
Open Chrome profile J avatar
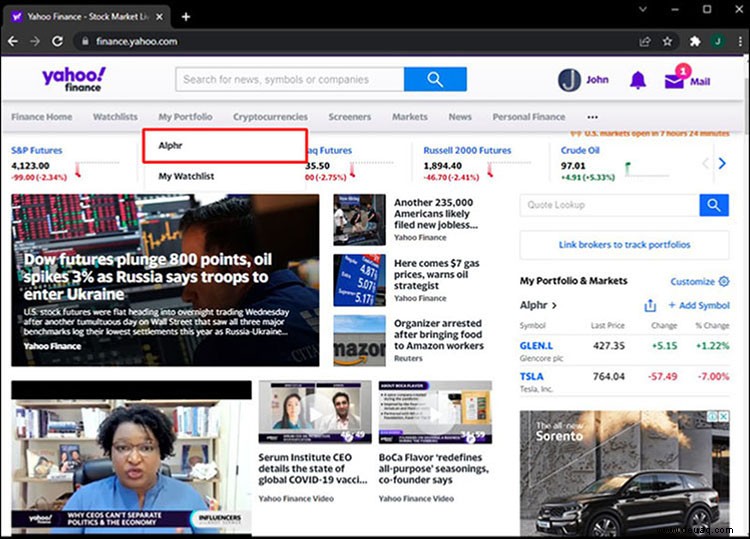717,42
